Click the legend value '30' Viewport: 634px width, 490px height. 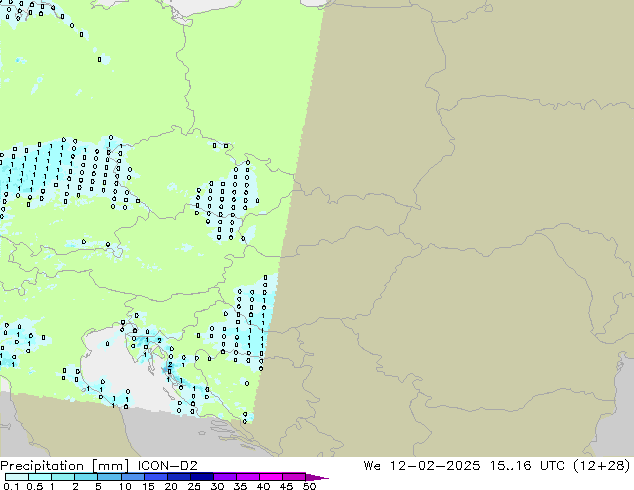pos(217,486)
